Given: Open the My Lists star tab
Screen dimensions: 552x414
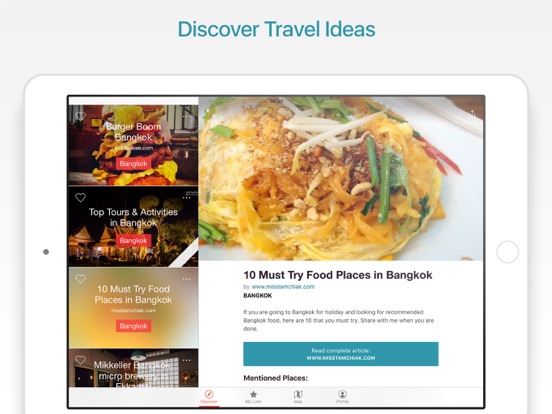Looking at the screenshot, I should [253, 397].
